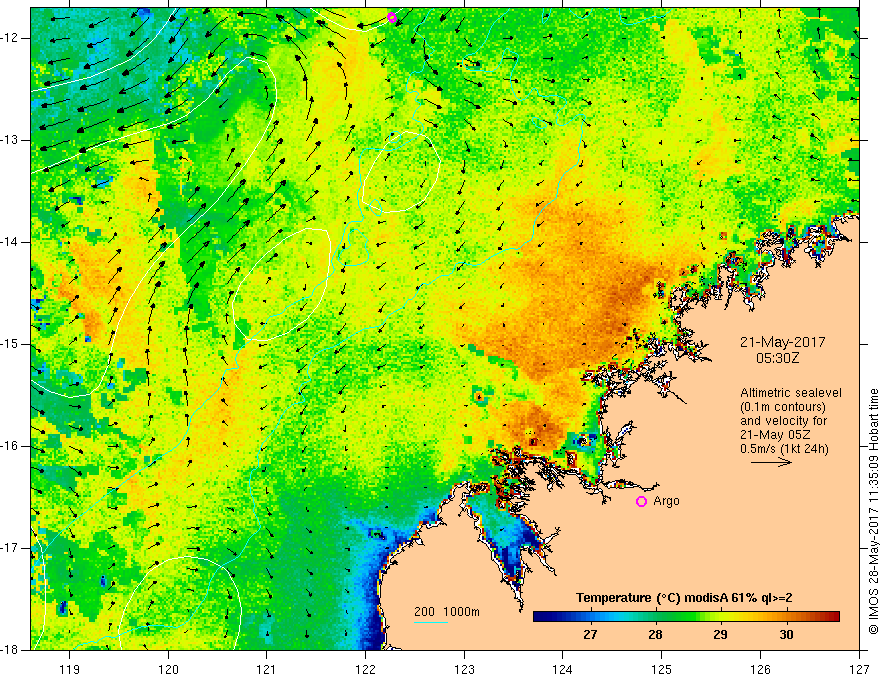The width and height of the screenshot is (880, 680).
Task: Click latitude label -15 on the left axis
Action: (x=11, y=344)
